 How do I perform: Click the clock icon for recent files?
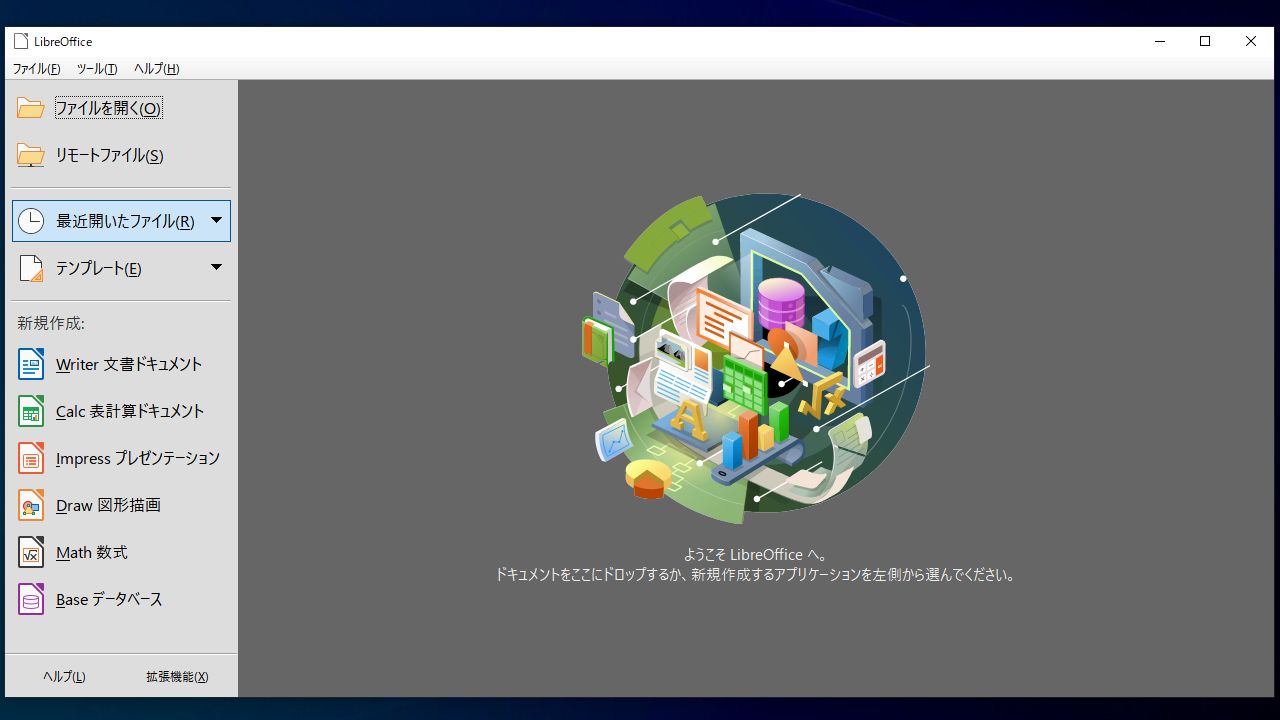[x=31, y=221]
